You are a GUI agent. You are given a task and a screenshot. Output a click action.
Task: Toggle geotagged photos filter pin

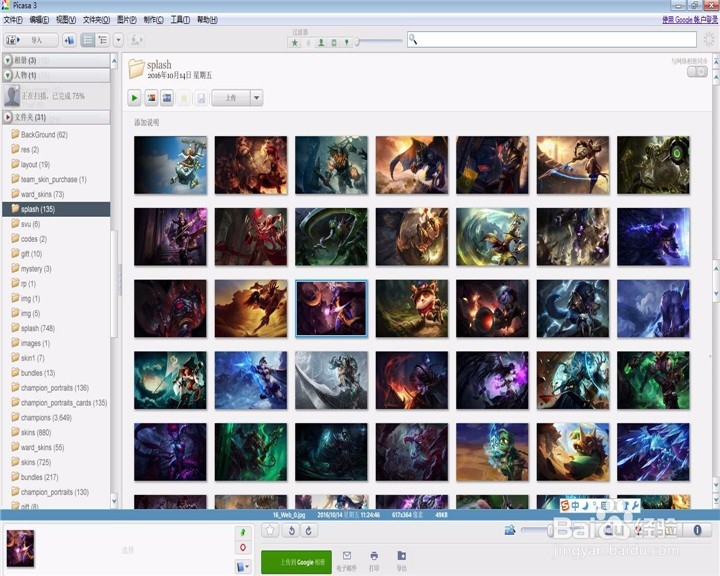point(346,43)
